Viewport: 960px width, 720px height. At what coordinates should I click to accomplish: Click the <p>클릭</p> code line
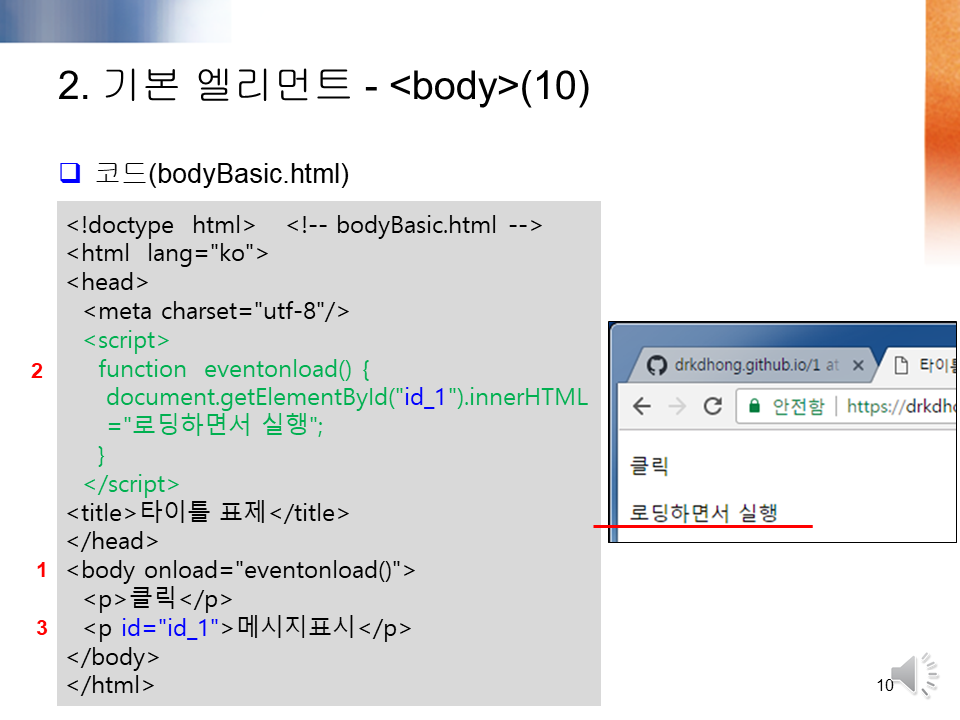click(158, 599)
